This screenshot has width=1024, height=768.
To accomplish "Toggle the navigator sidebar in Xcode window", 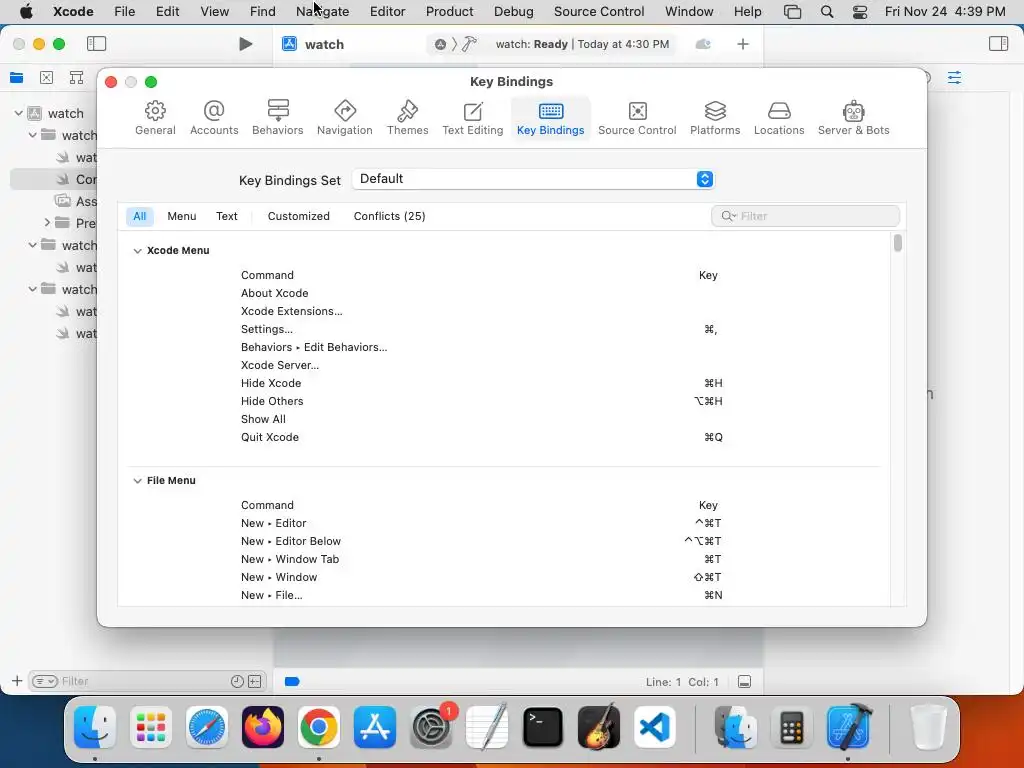I will click(x=97, y=44).
